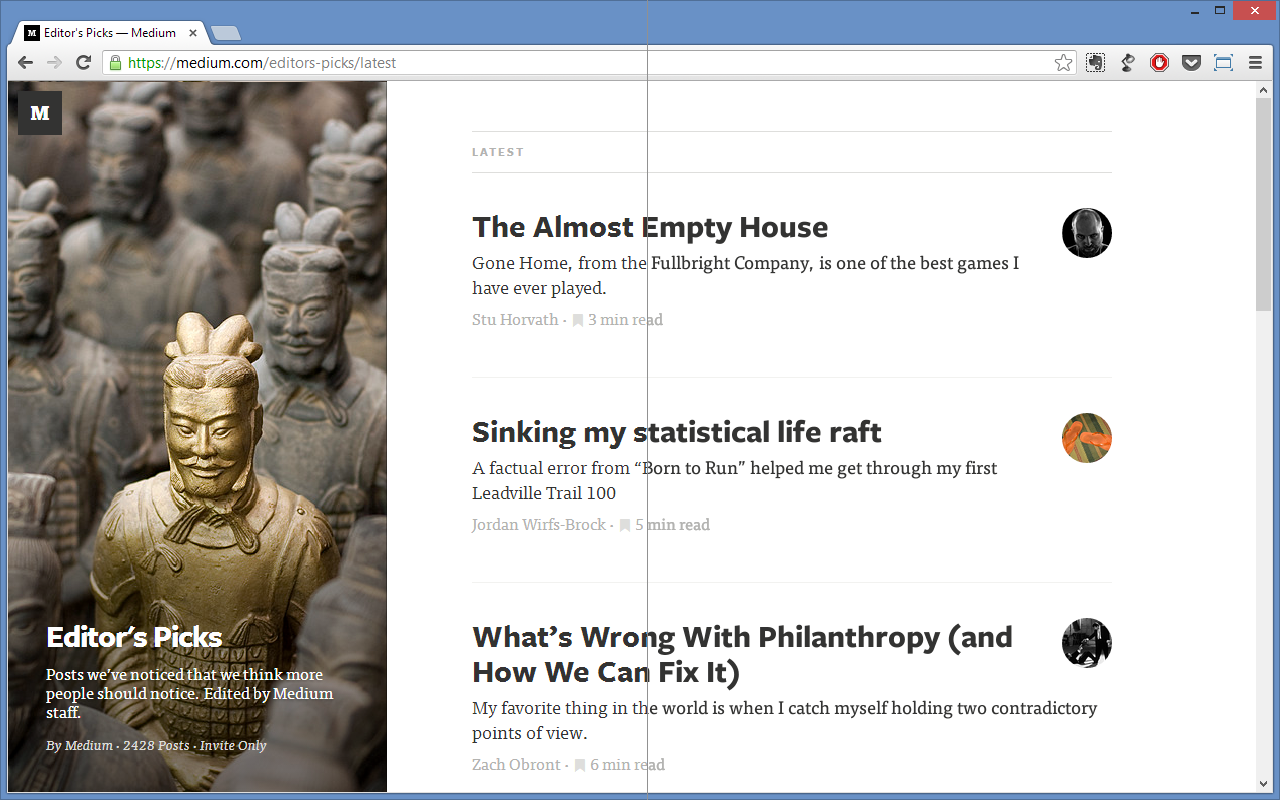Visit Zach Obront's profile

click(x=516, y=765)
